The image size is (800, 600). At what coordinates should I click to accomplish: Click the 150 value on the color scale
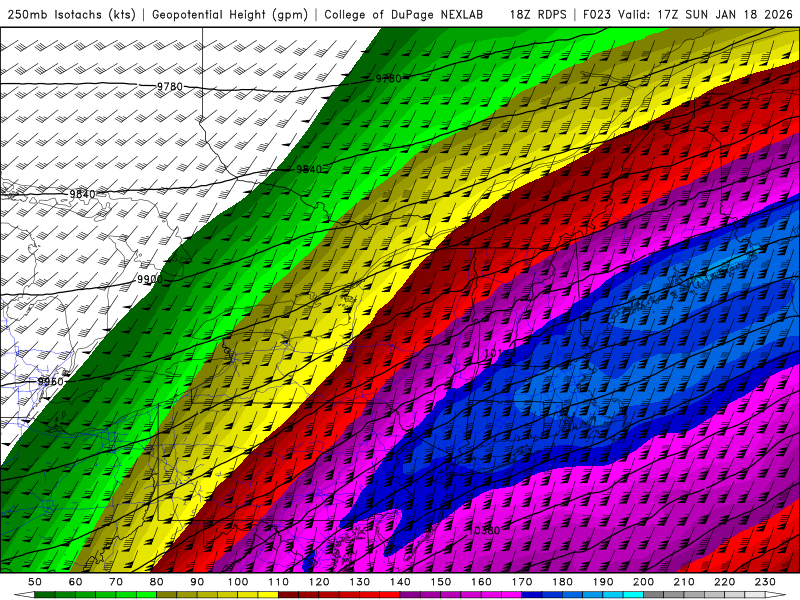(441, 582)
